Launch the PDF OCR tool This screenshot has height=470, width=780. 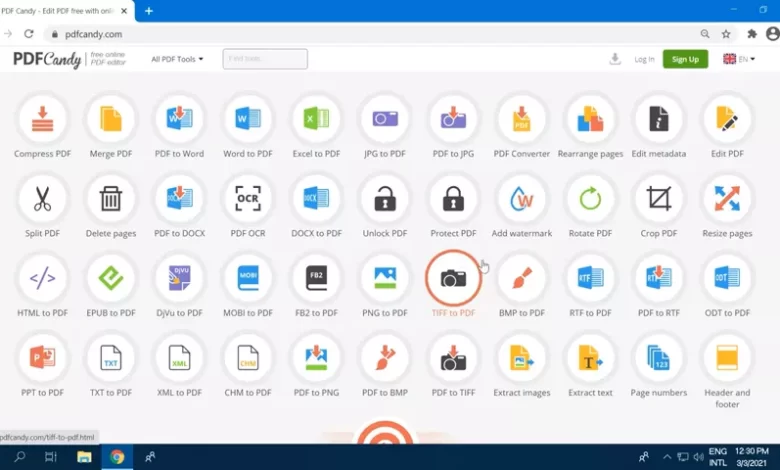coord(247,199)
